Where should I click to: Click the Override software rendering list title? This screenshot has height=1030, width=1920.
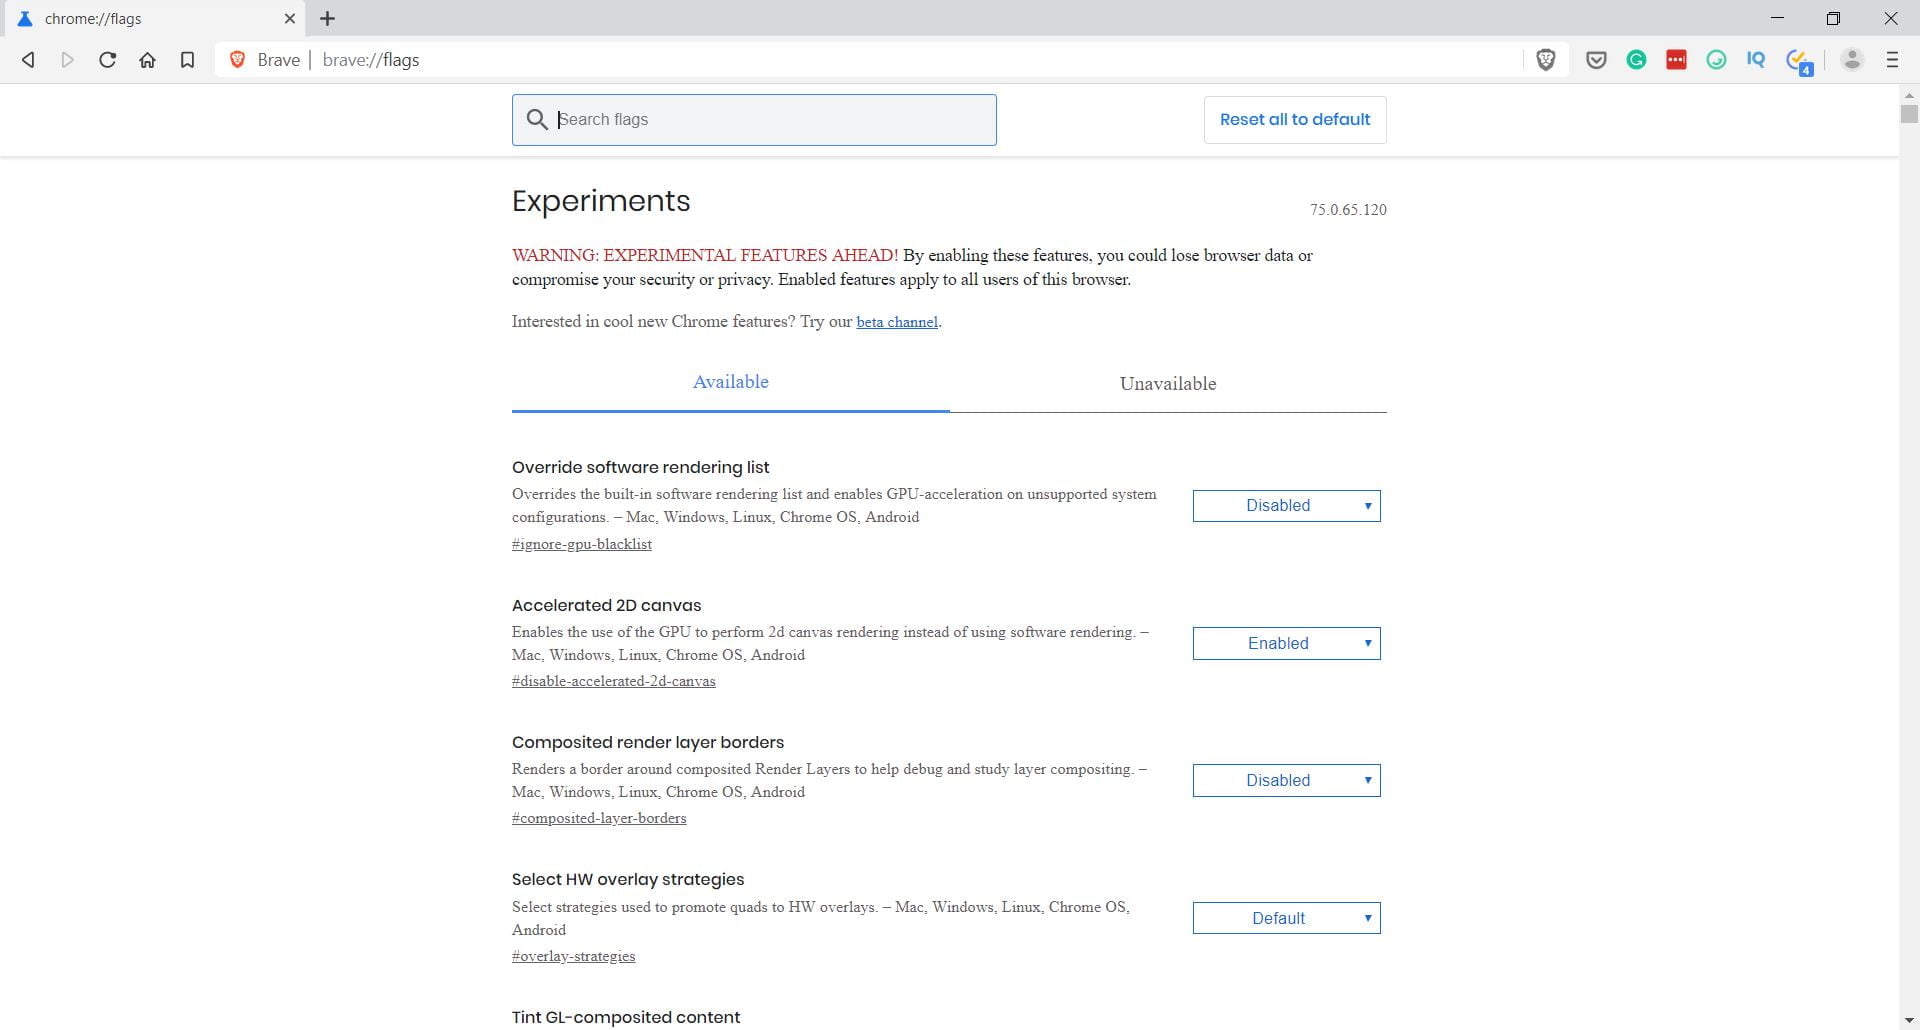(x=640, y=467)
